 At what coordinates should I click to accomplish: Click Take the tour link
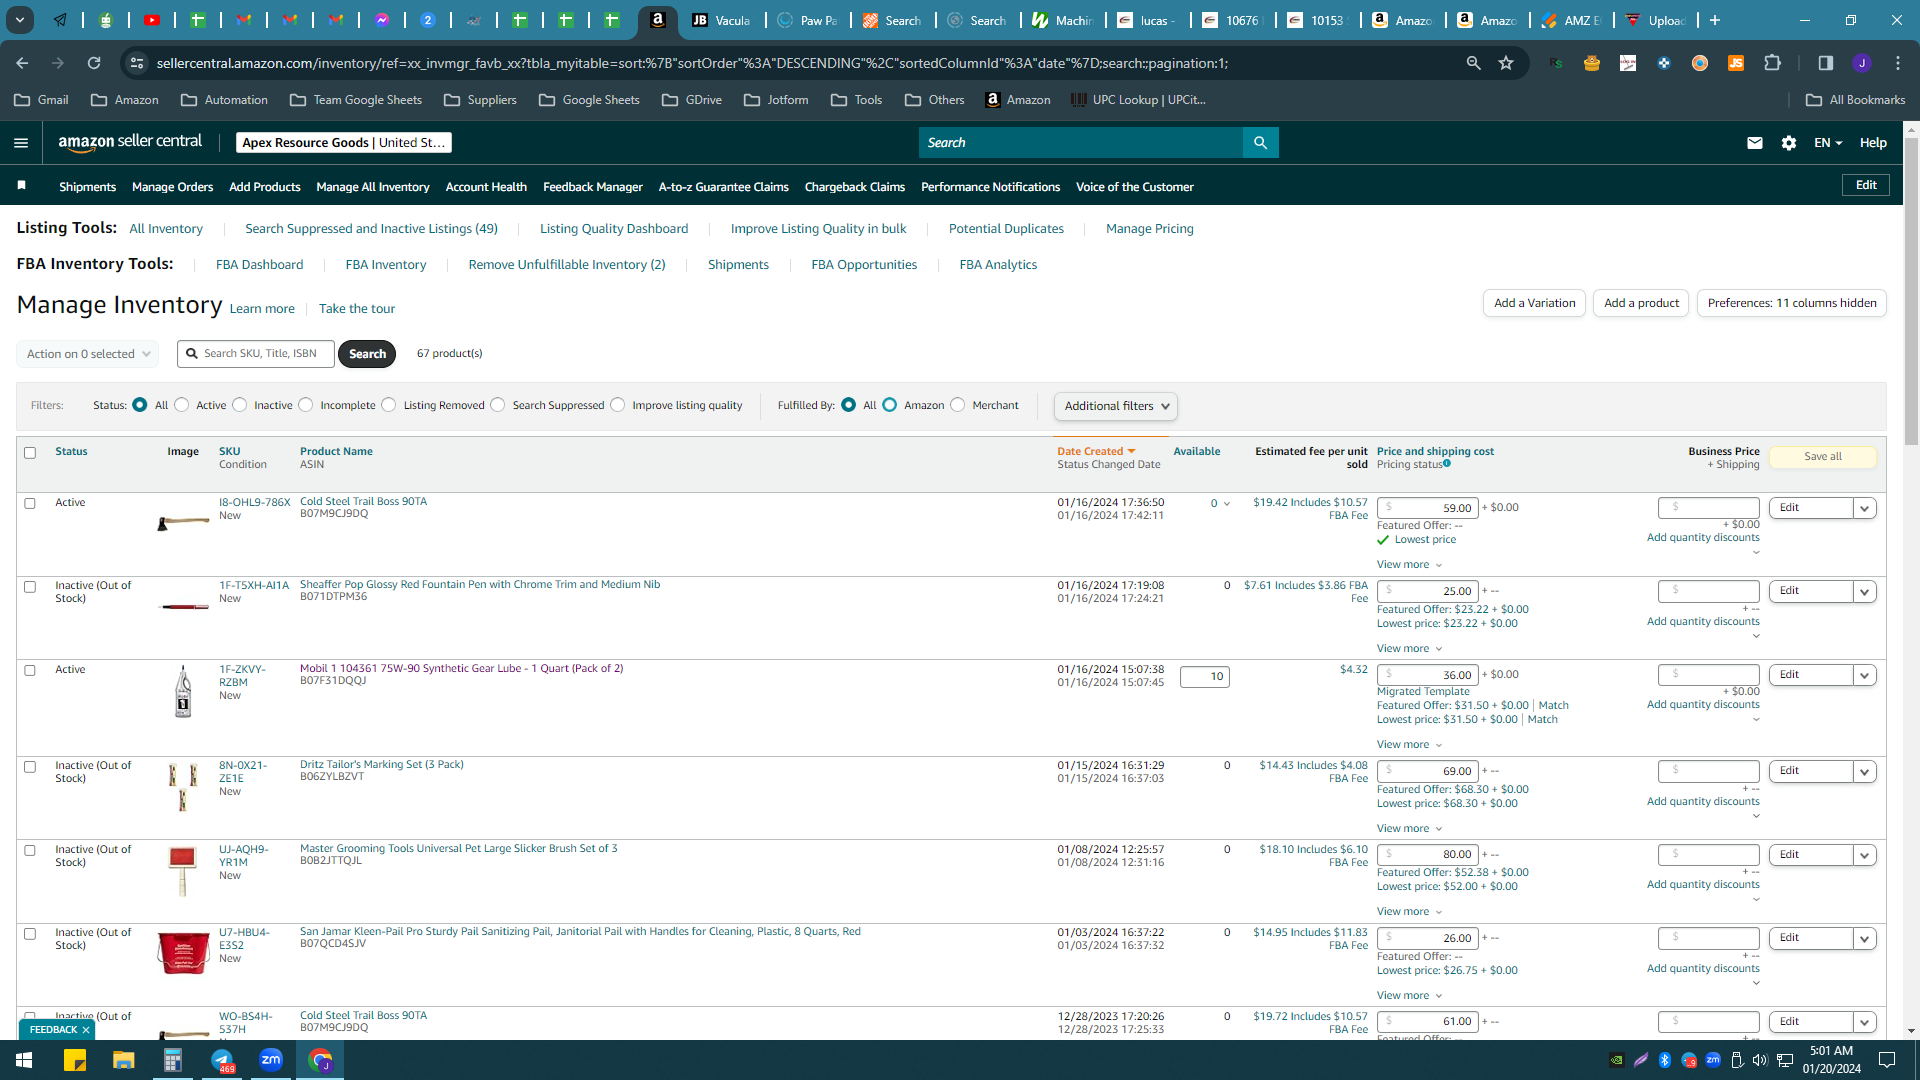click(x=357, y=309)
